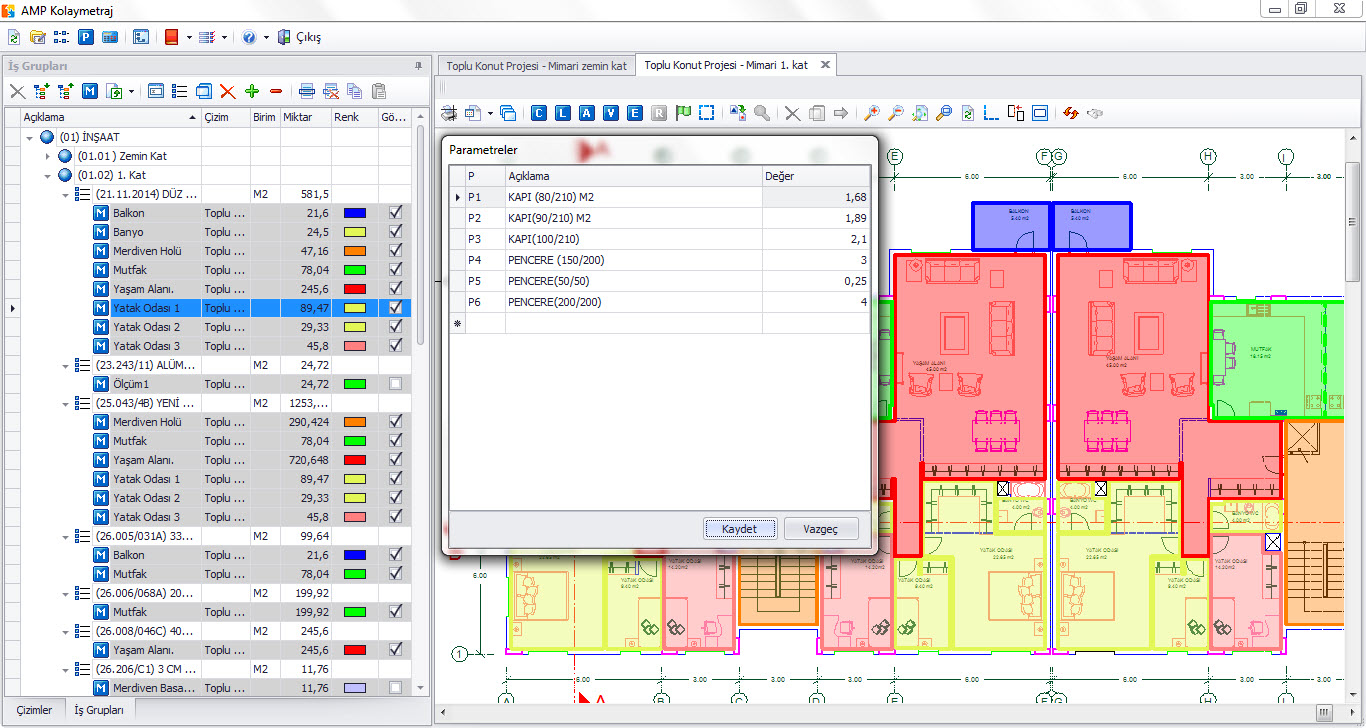1366x728 pixels.
Task: Open dropdown arrow next to red book icon
Action: (189, 37)
